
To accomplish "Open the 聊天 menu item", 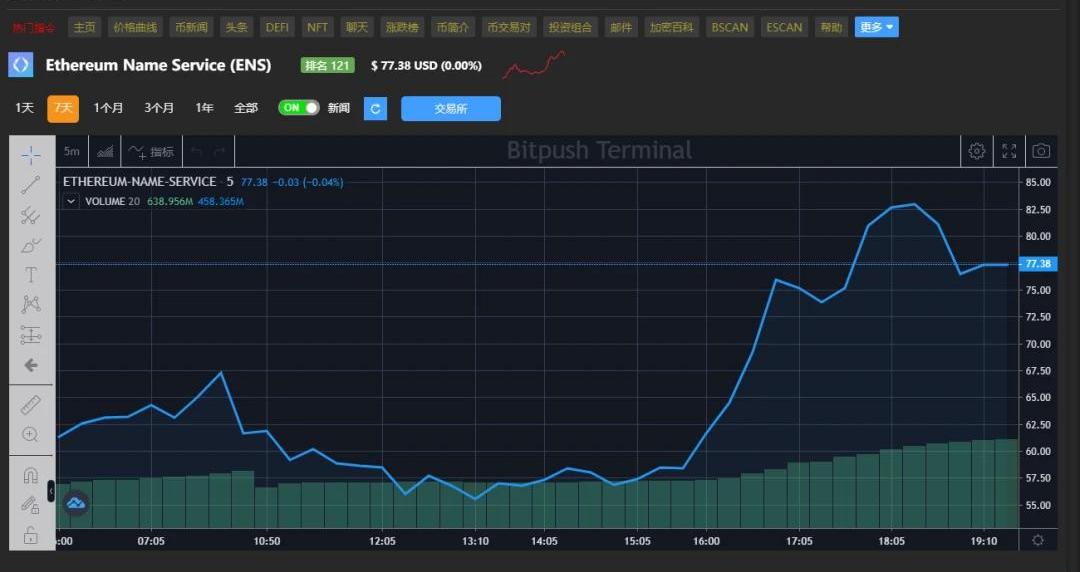I will click(357, 27).
